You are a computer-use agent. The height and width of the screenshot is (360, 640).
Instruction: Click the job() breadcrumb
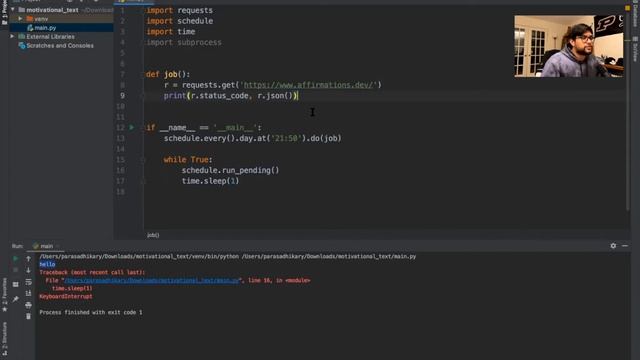click(153, 235)
